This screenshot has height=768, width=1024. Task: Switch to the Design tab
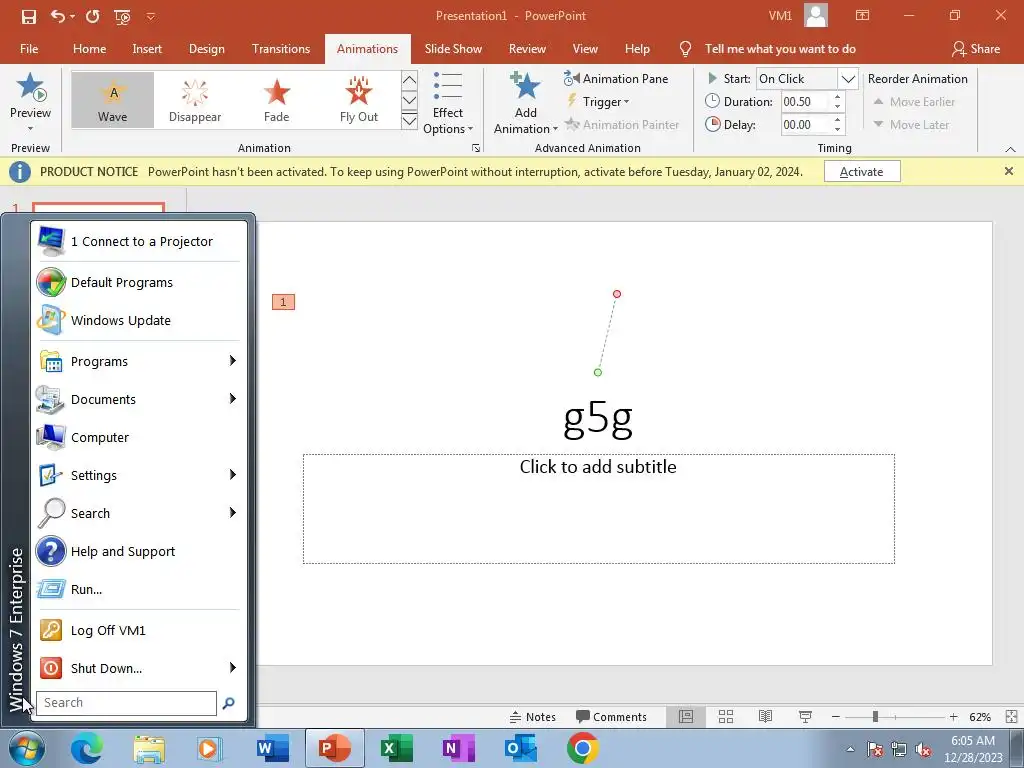(206, 49)
